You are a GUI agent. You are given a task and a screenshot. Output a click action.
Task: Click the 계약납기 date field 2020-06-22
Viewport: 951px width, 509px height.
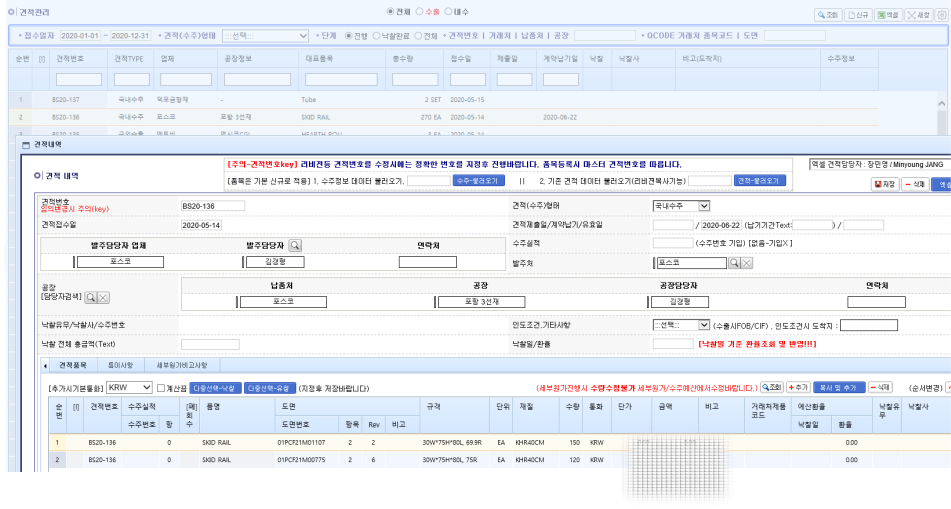(x=721, y=225)
